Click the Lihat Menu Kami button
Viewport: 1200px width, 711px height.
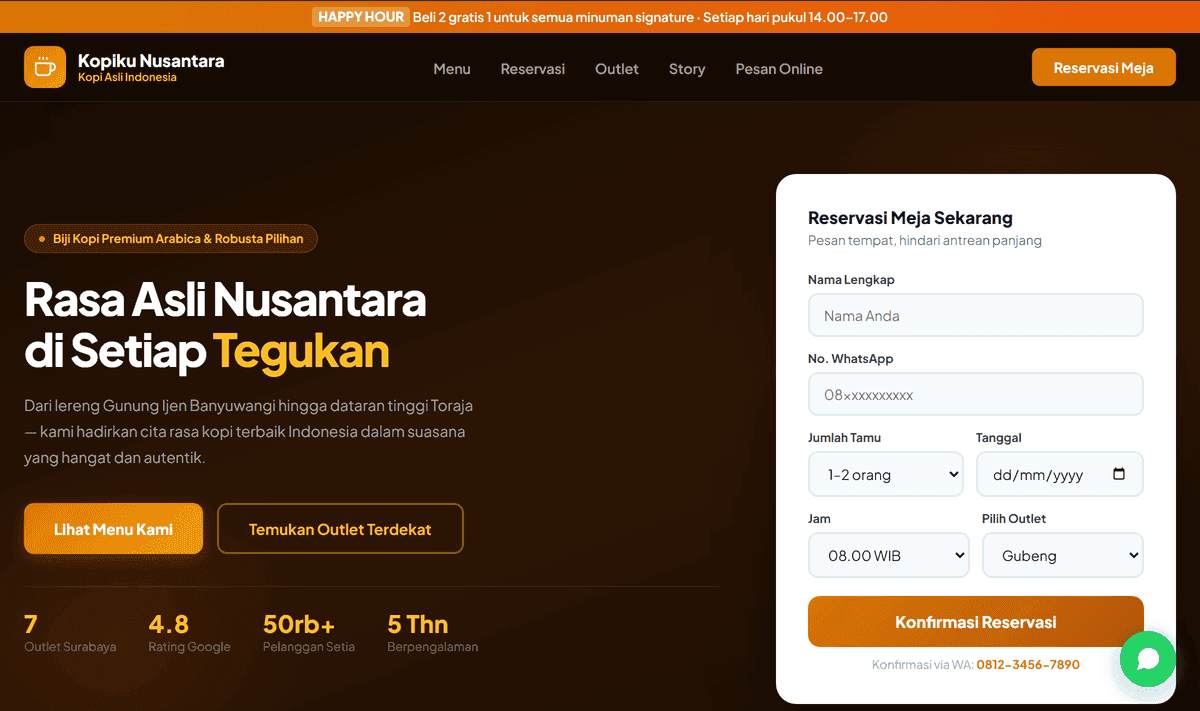pos(113,529)
